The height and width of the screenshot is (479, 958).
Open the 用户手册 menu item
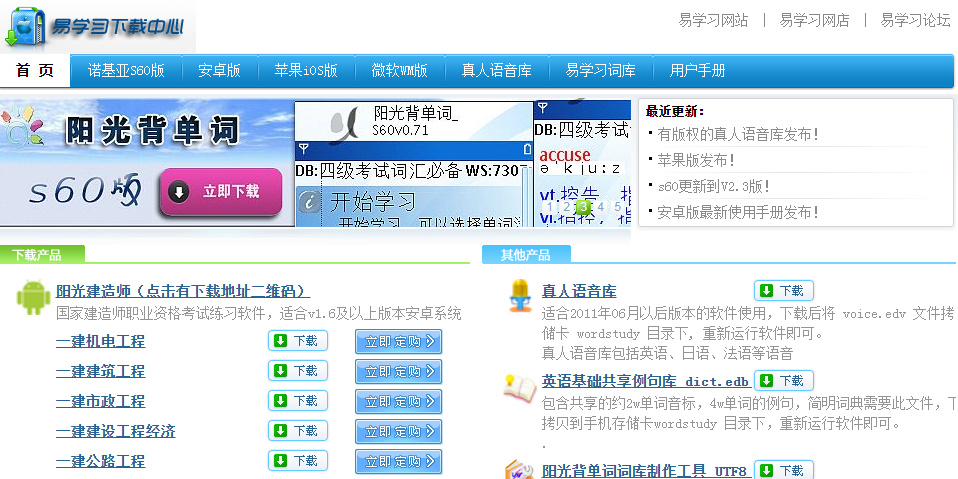coord(697,71)
